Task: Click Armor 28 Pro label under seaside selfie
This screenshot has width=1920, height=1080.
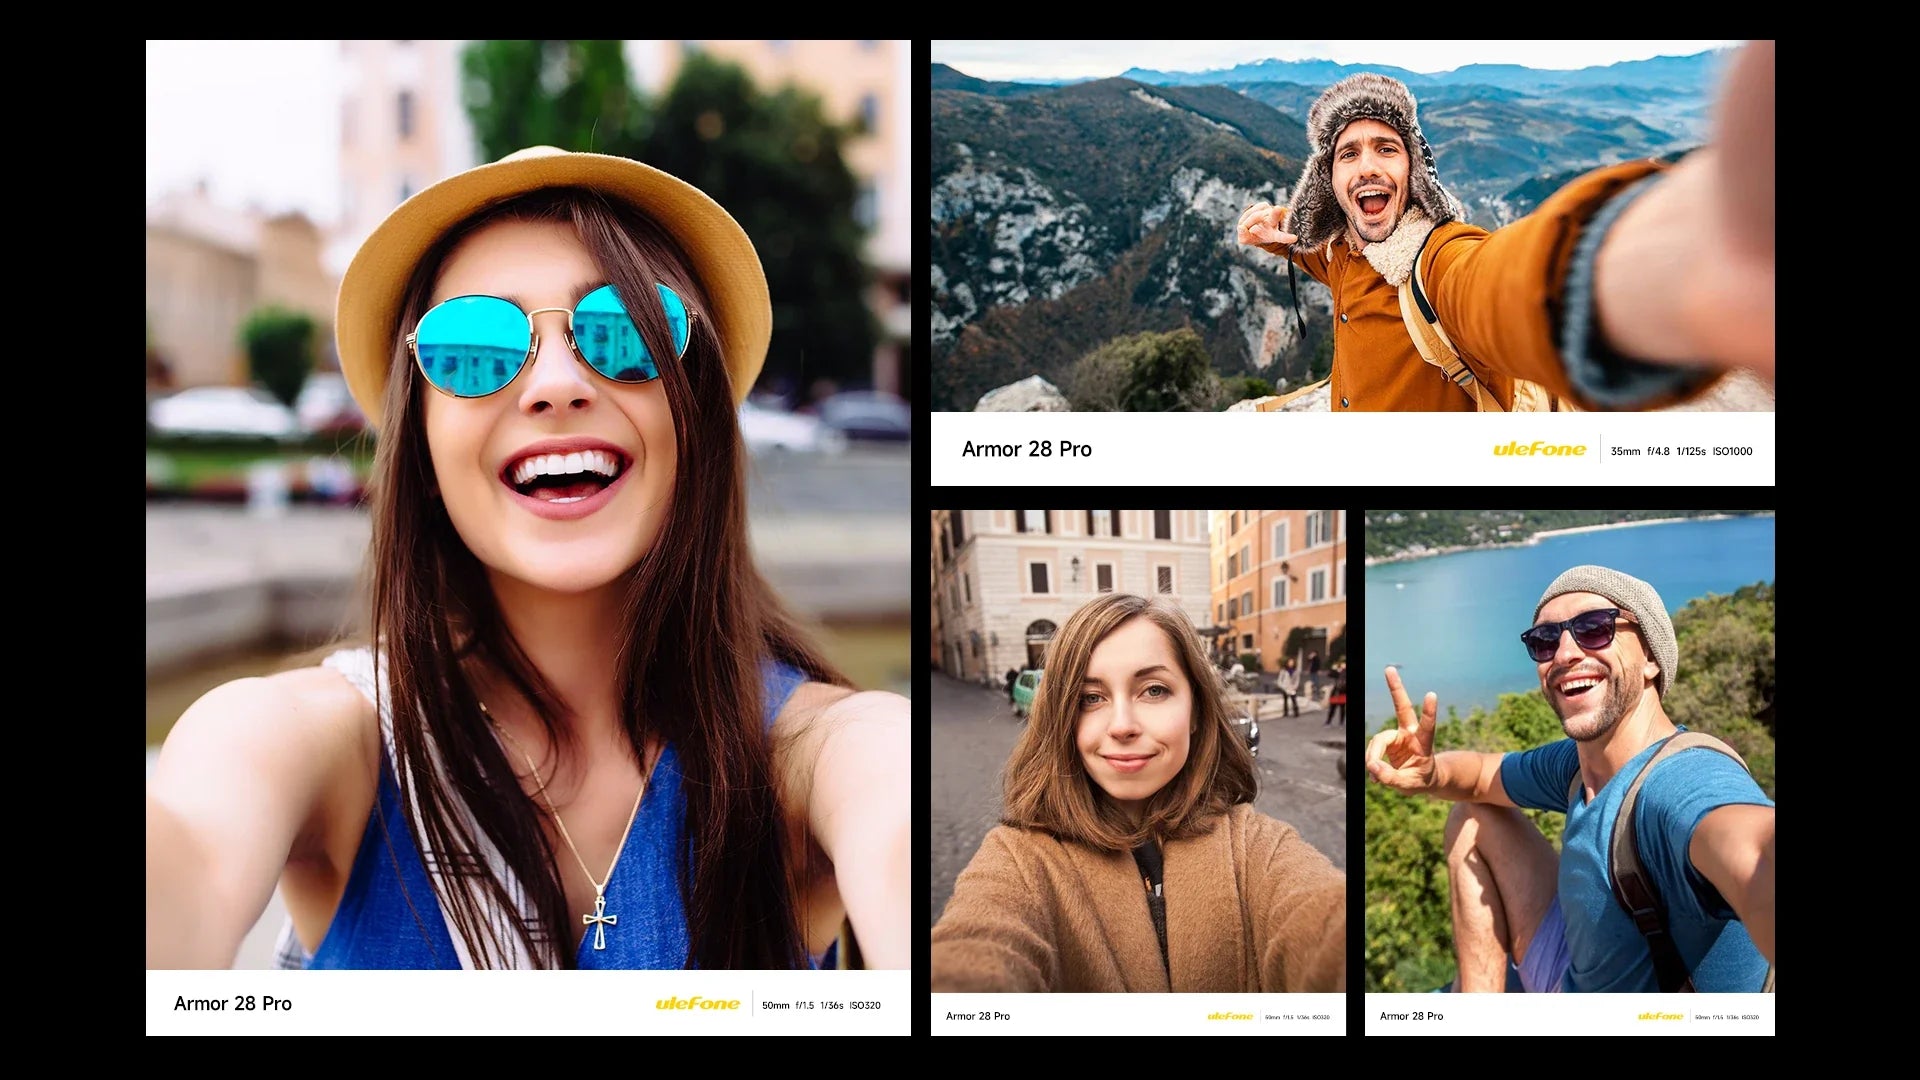Action: (x=1411, y=1016)
